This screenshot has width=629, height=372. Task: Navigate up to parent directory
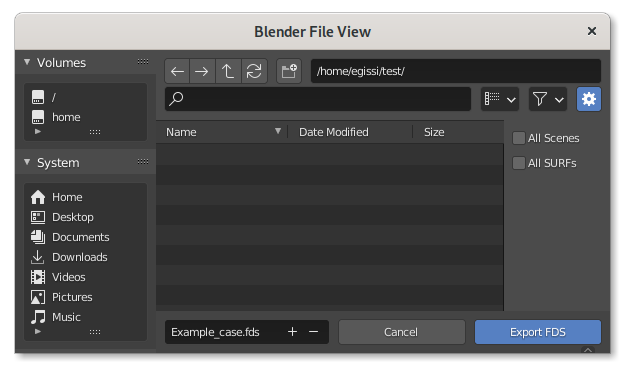tap(228, 71)
